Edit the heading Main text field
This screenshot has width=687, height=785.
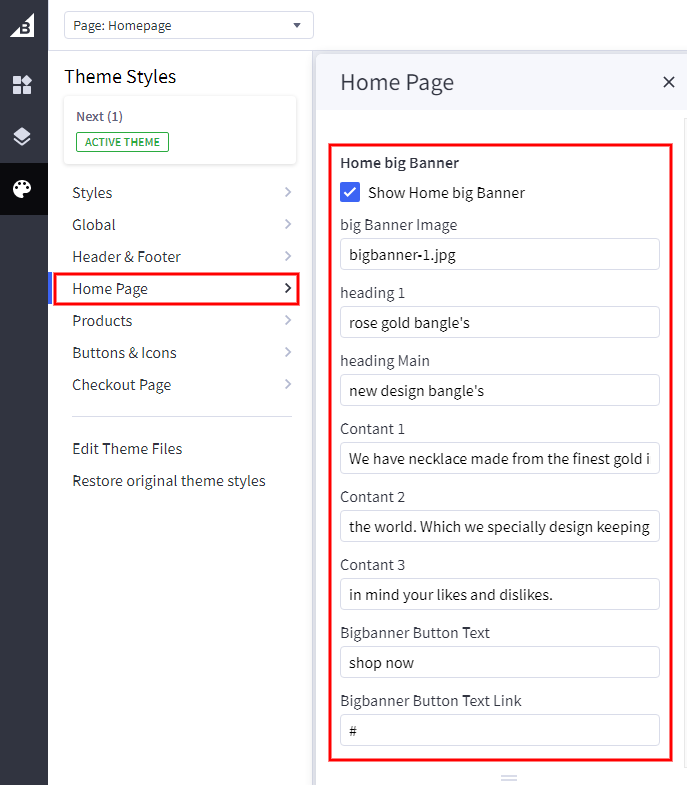coord(499,390)
